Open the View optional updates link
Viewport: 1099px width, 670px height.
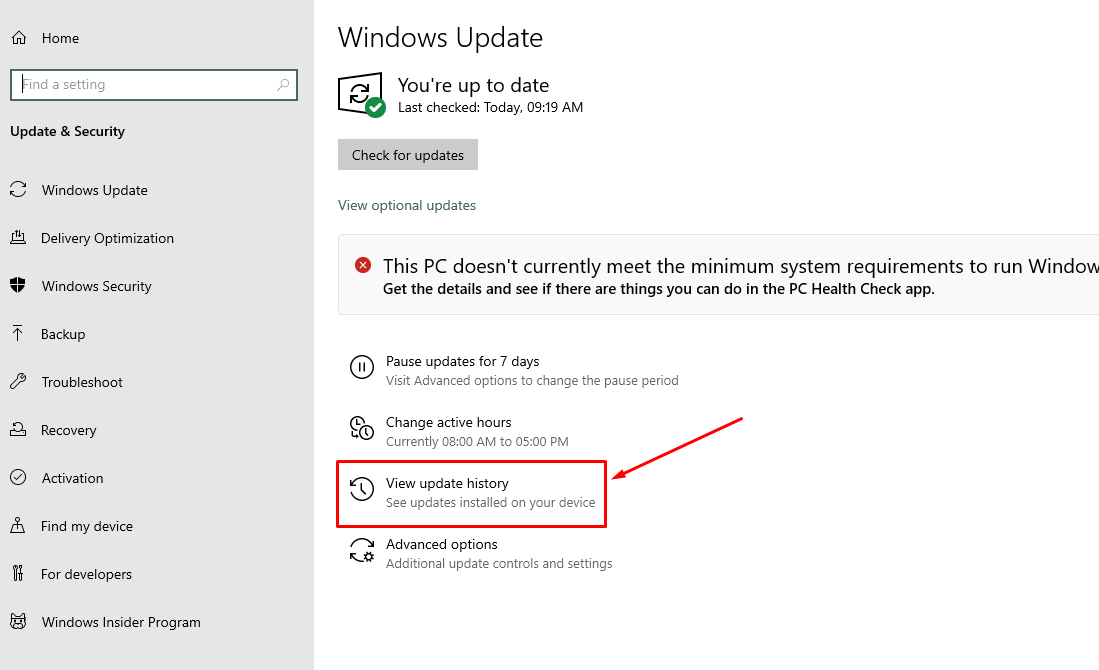(407, 205)
